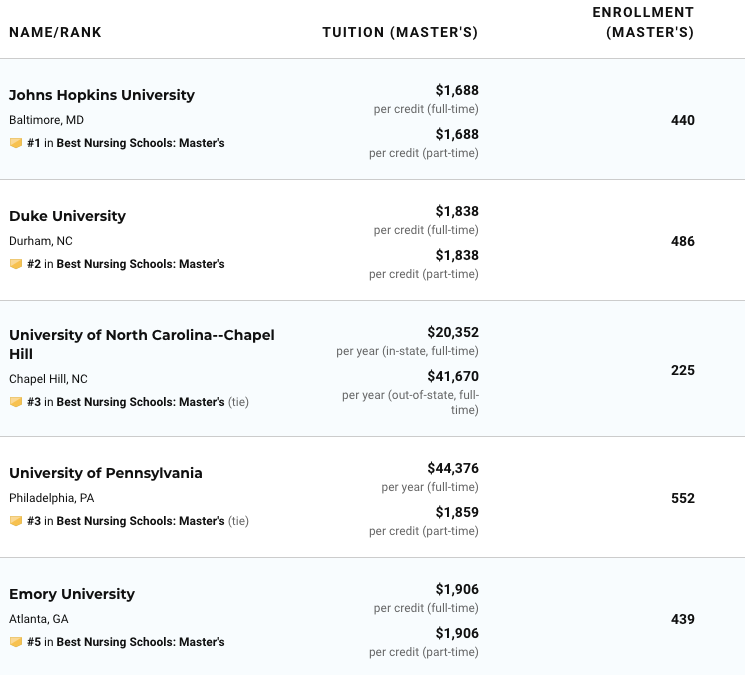Open Johns Hopkins University school page
The height and width of the screenshot is (675, 745).
point(102,95)
